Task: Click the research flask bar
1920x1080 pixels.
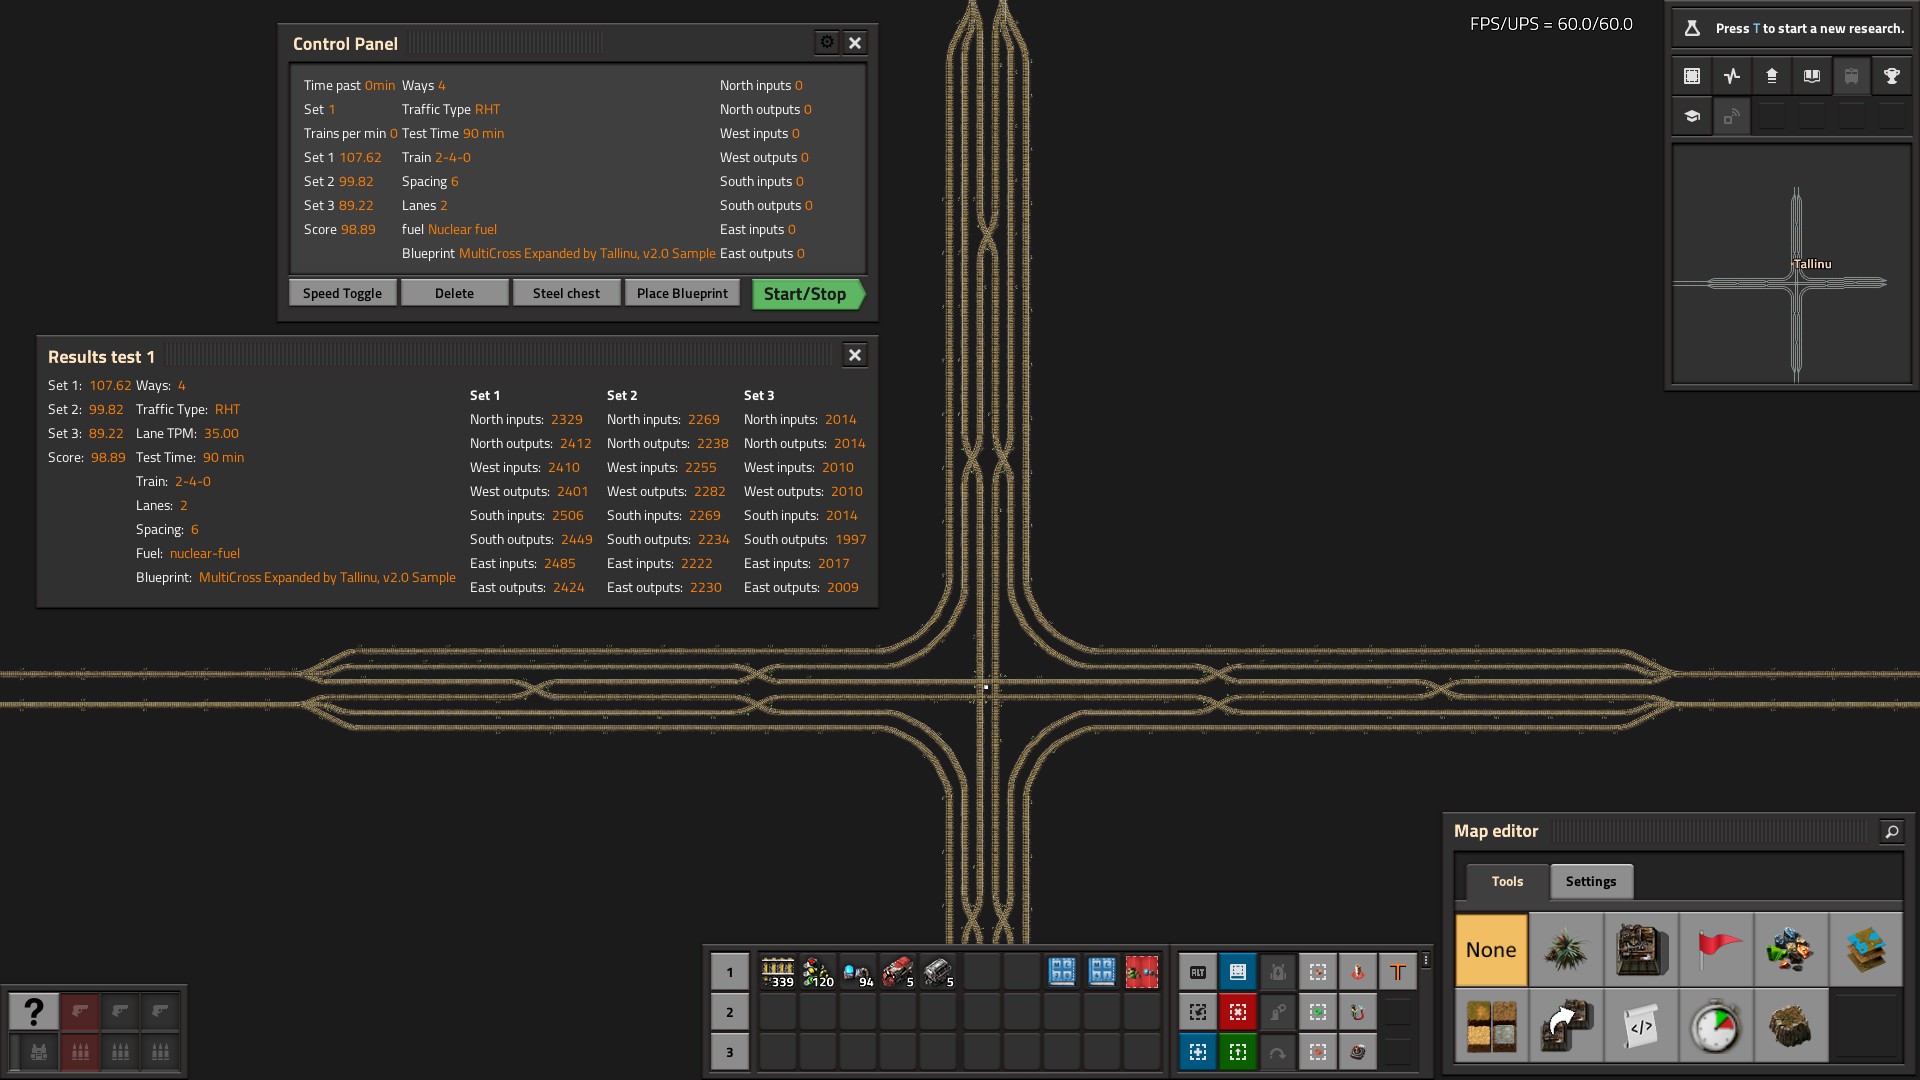Action: click(x=1792, y=28)
